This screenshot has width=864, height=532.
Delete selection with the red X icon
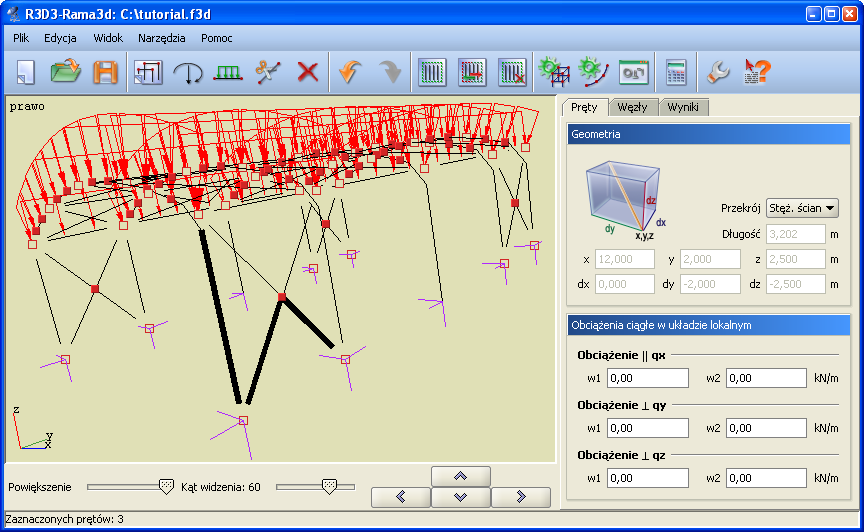click(307, 72)
